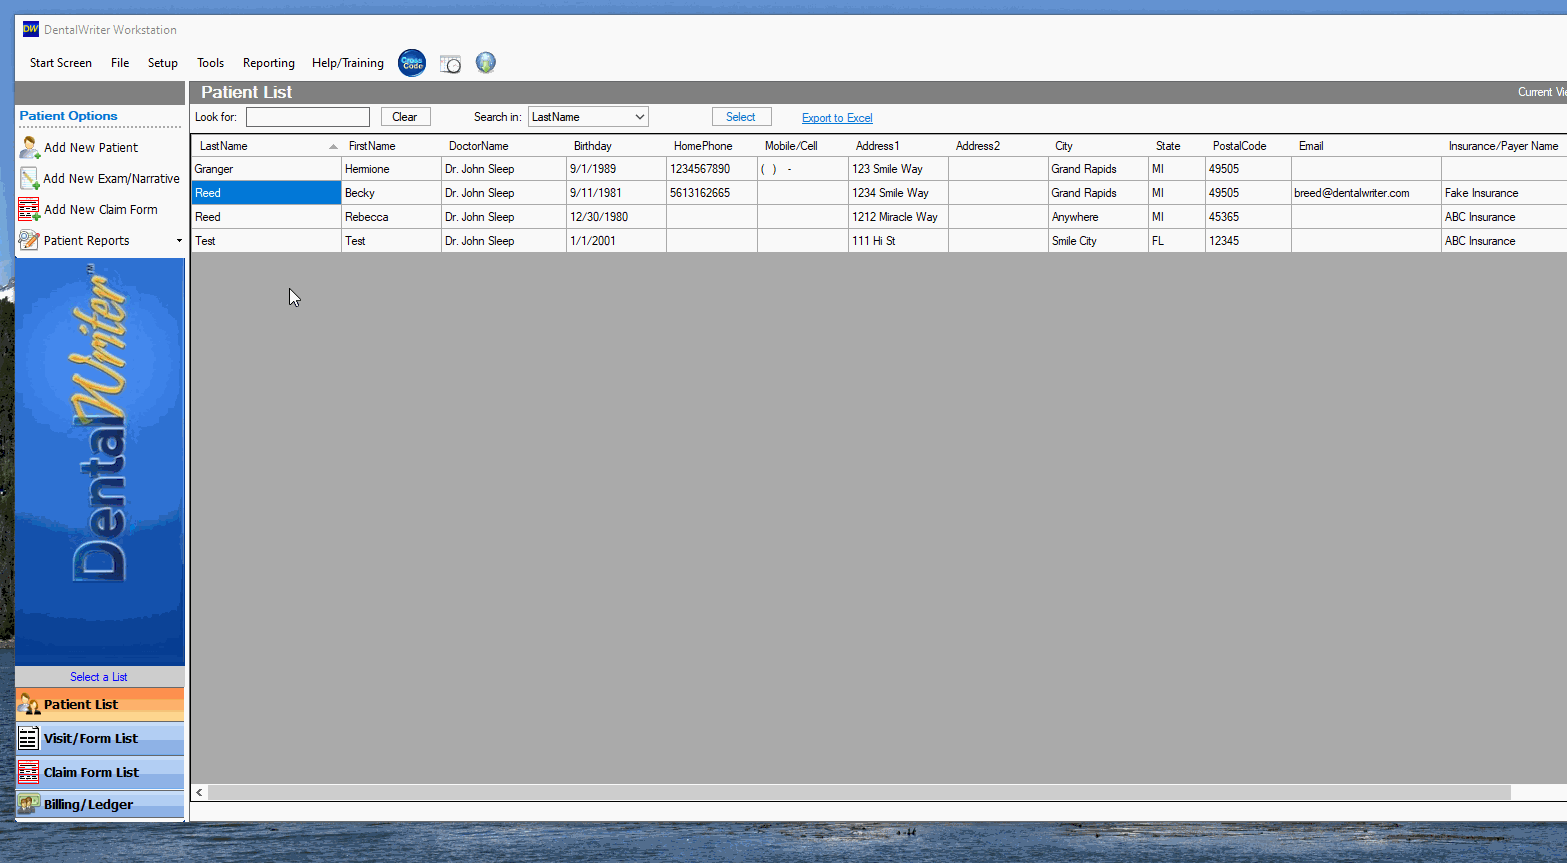Click the Export to Excel link

tap(836, 117)
